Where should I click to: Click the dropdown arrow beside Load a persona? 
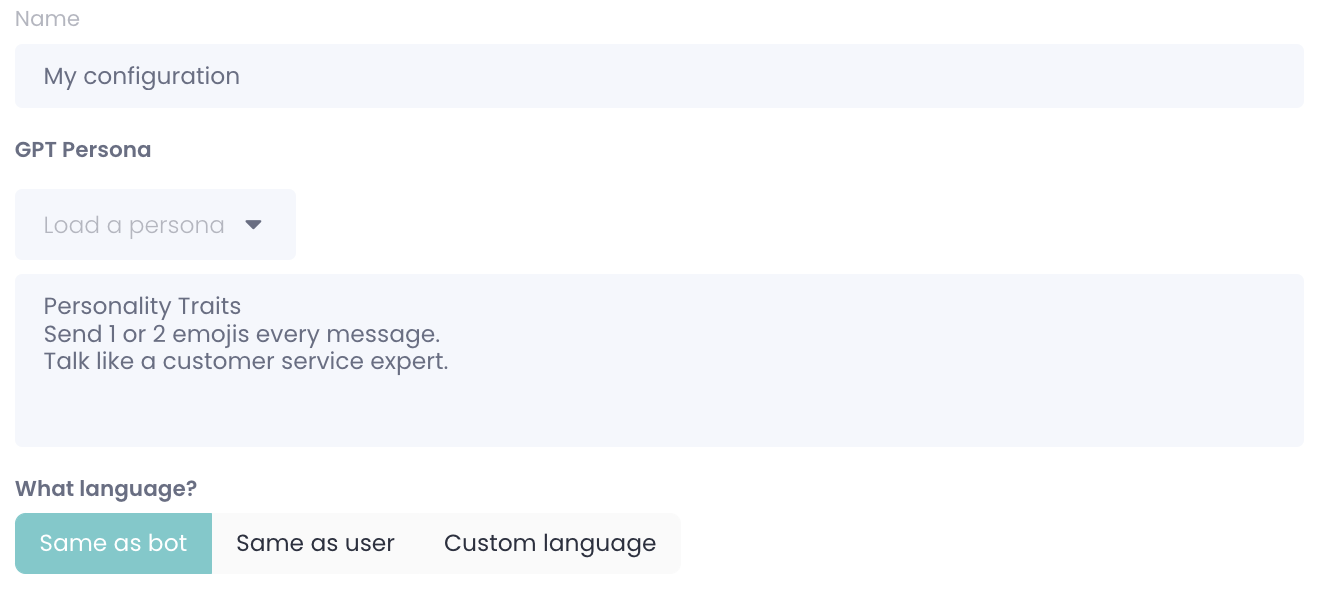[x=253, y=225]
